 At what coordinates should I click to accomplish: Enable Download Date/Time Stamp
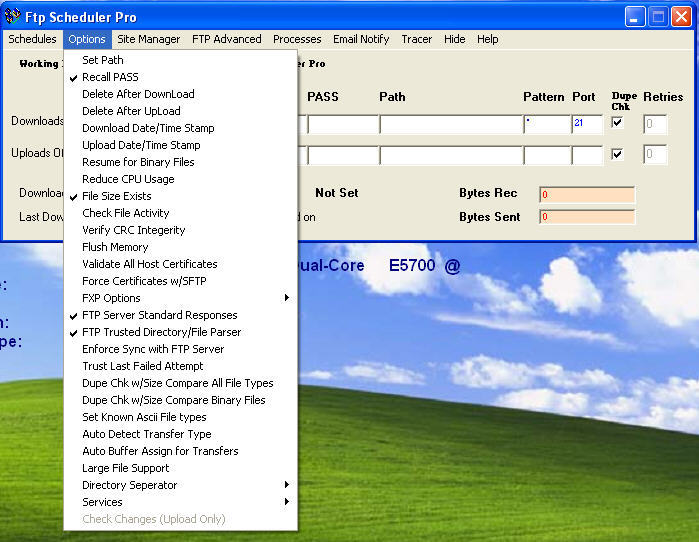181,128
